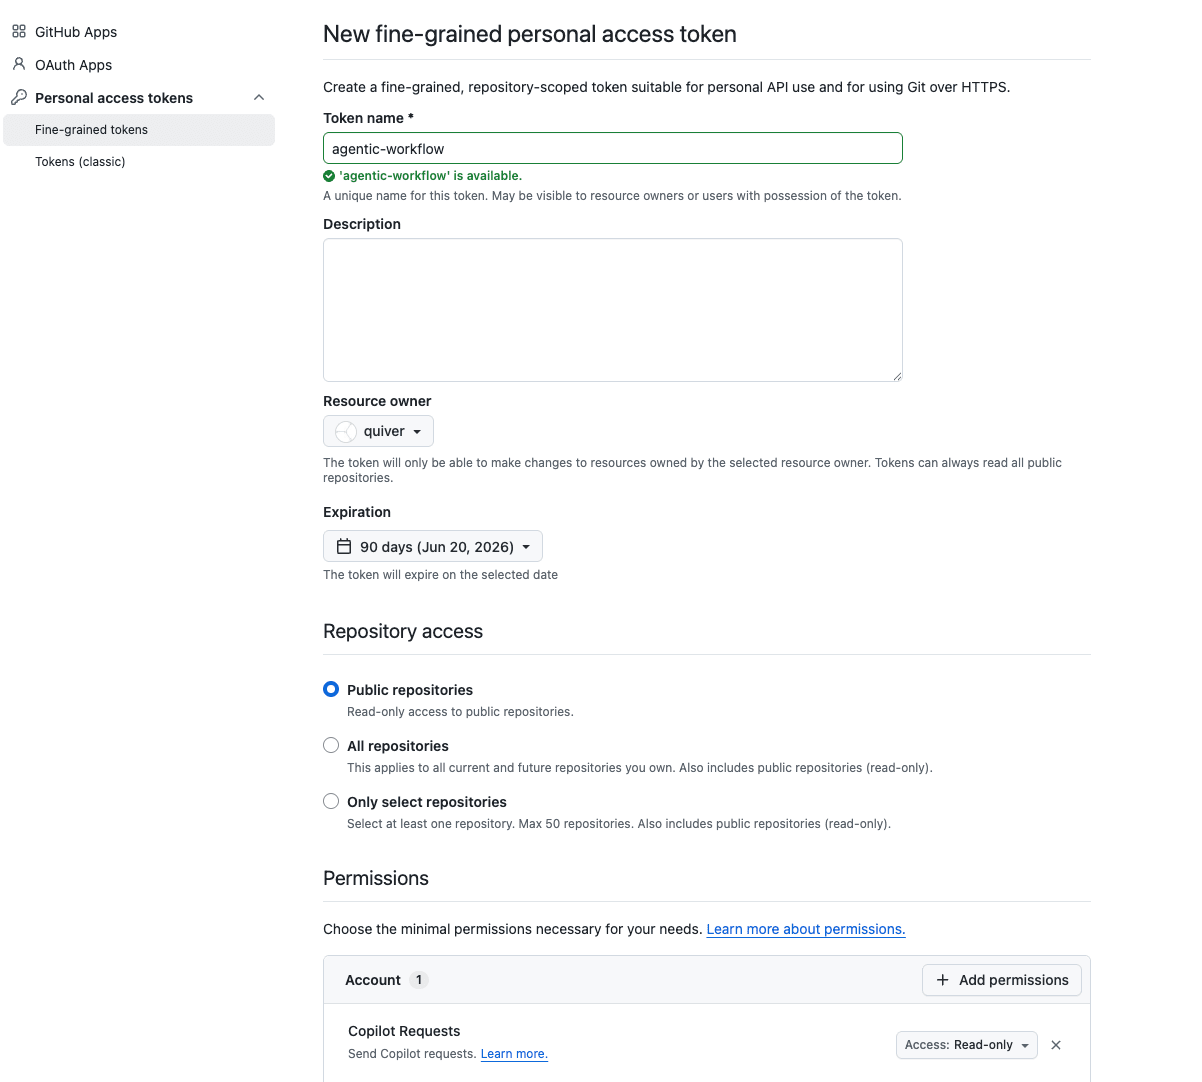The image size is (1202, 1082).
Task: Collapse the Personal access tokens section
Action: click(x=259, y=97)
